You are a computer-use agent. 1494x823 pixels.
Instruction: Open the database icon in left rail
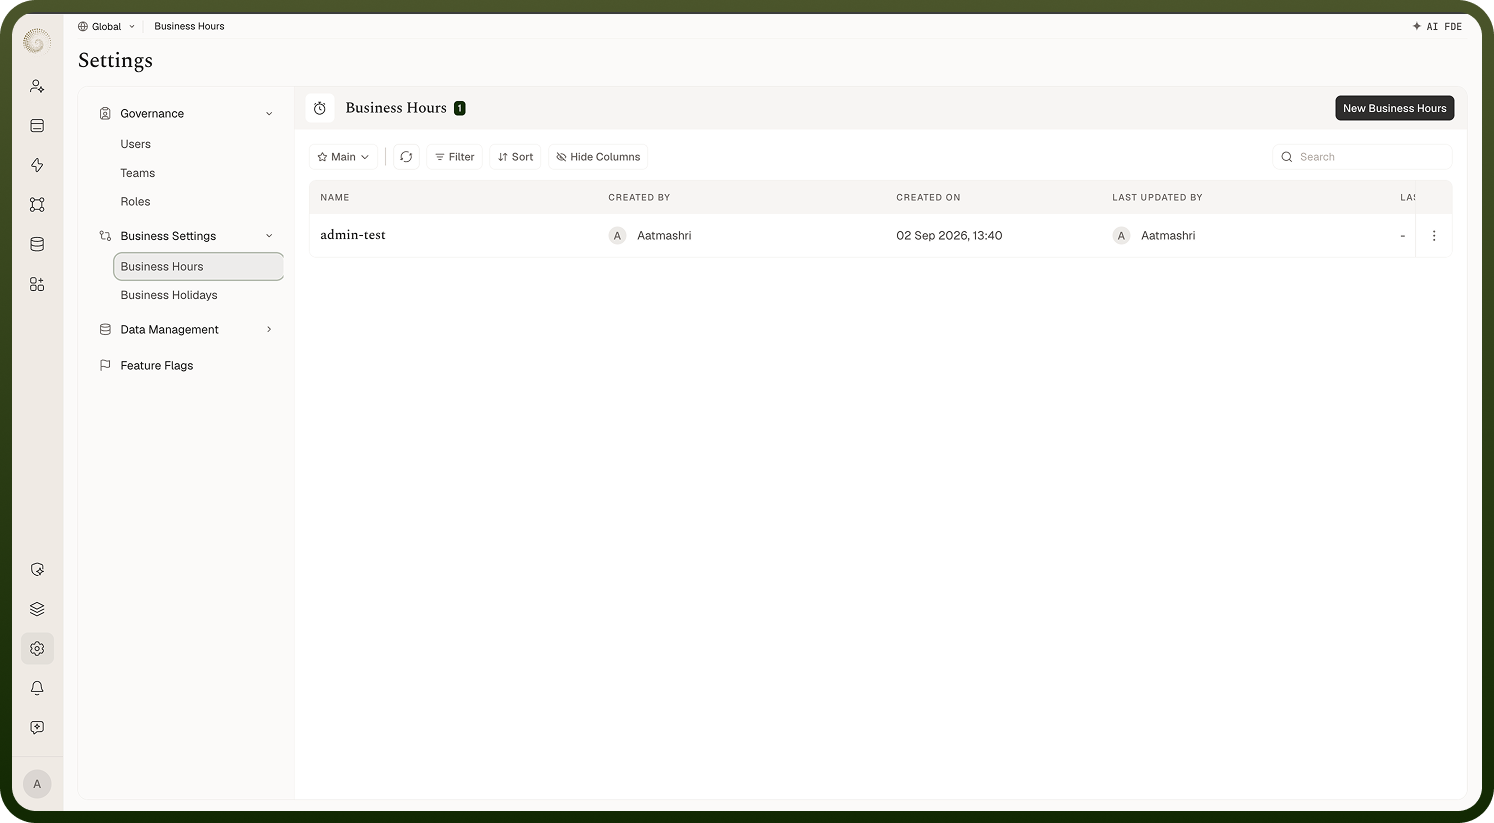coord(37,244)
